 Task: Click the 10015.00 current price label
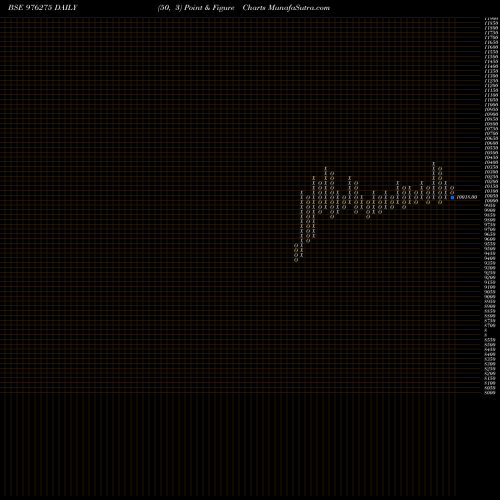pos(467,197)
